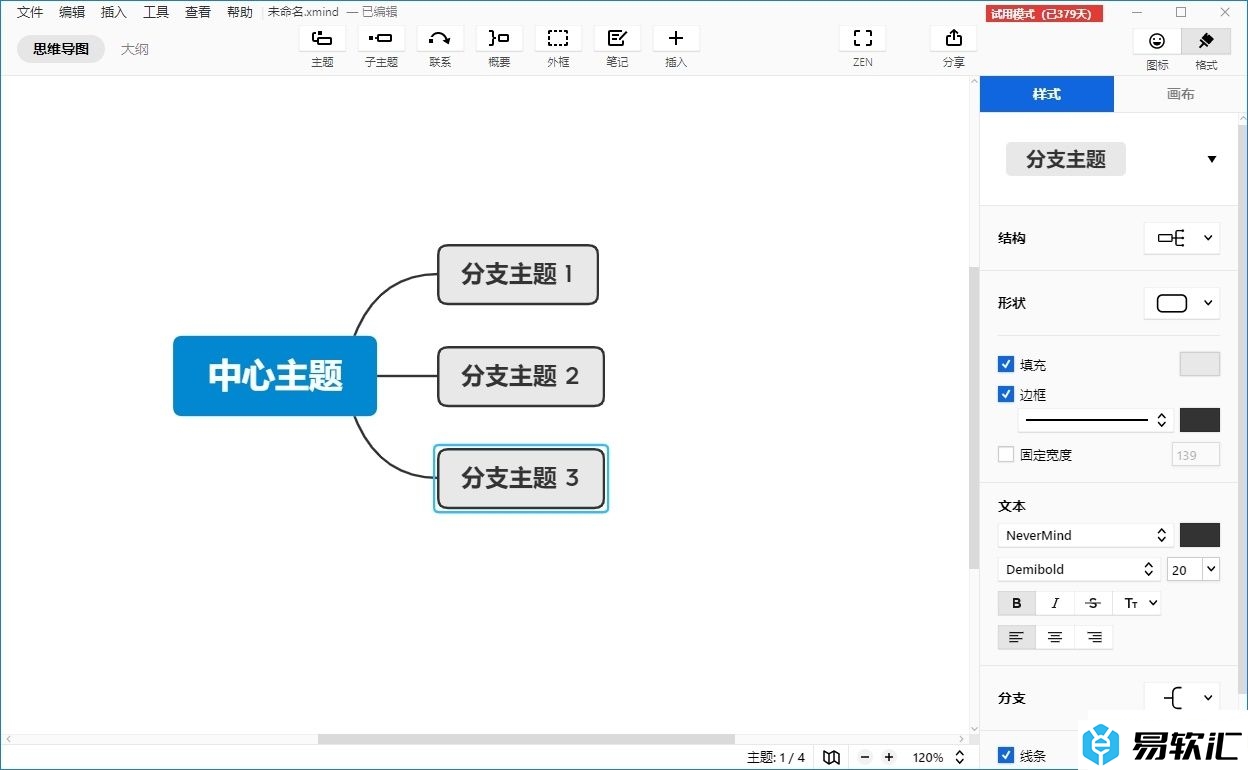Image resolution: width=1248 pixels, height=770 pixels.
Task: Open the 编辑 menu
Action: (x=72, y=12)
